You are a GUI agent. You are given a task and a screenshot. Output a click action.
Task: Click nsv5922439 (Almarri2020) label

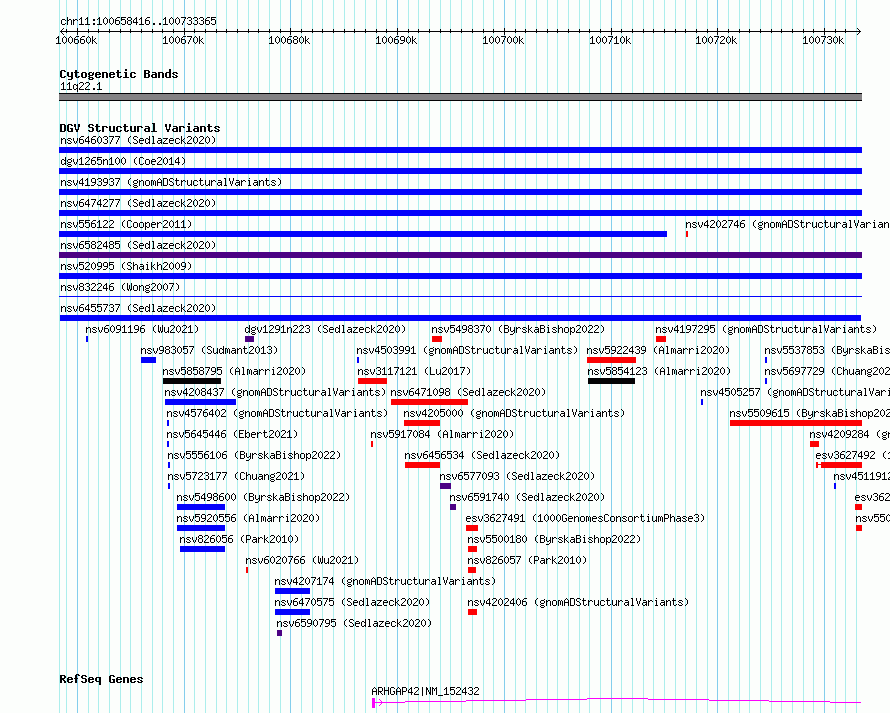pyautogui.click(x=658, y=350)
